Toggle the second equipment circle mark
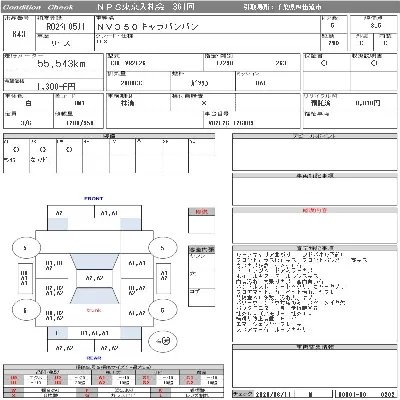The image size is (400, 400). coord(43,149)
